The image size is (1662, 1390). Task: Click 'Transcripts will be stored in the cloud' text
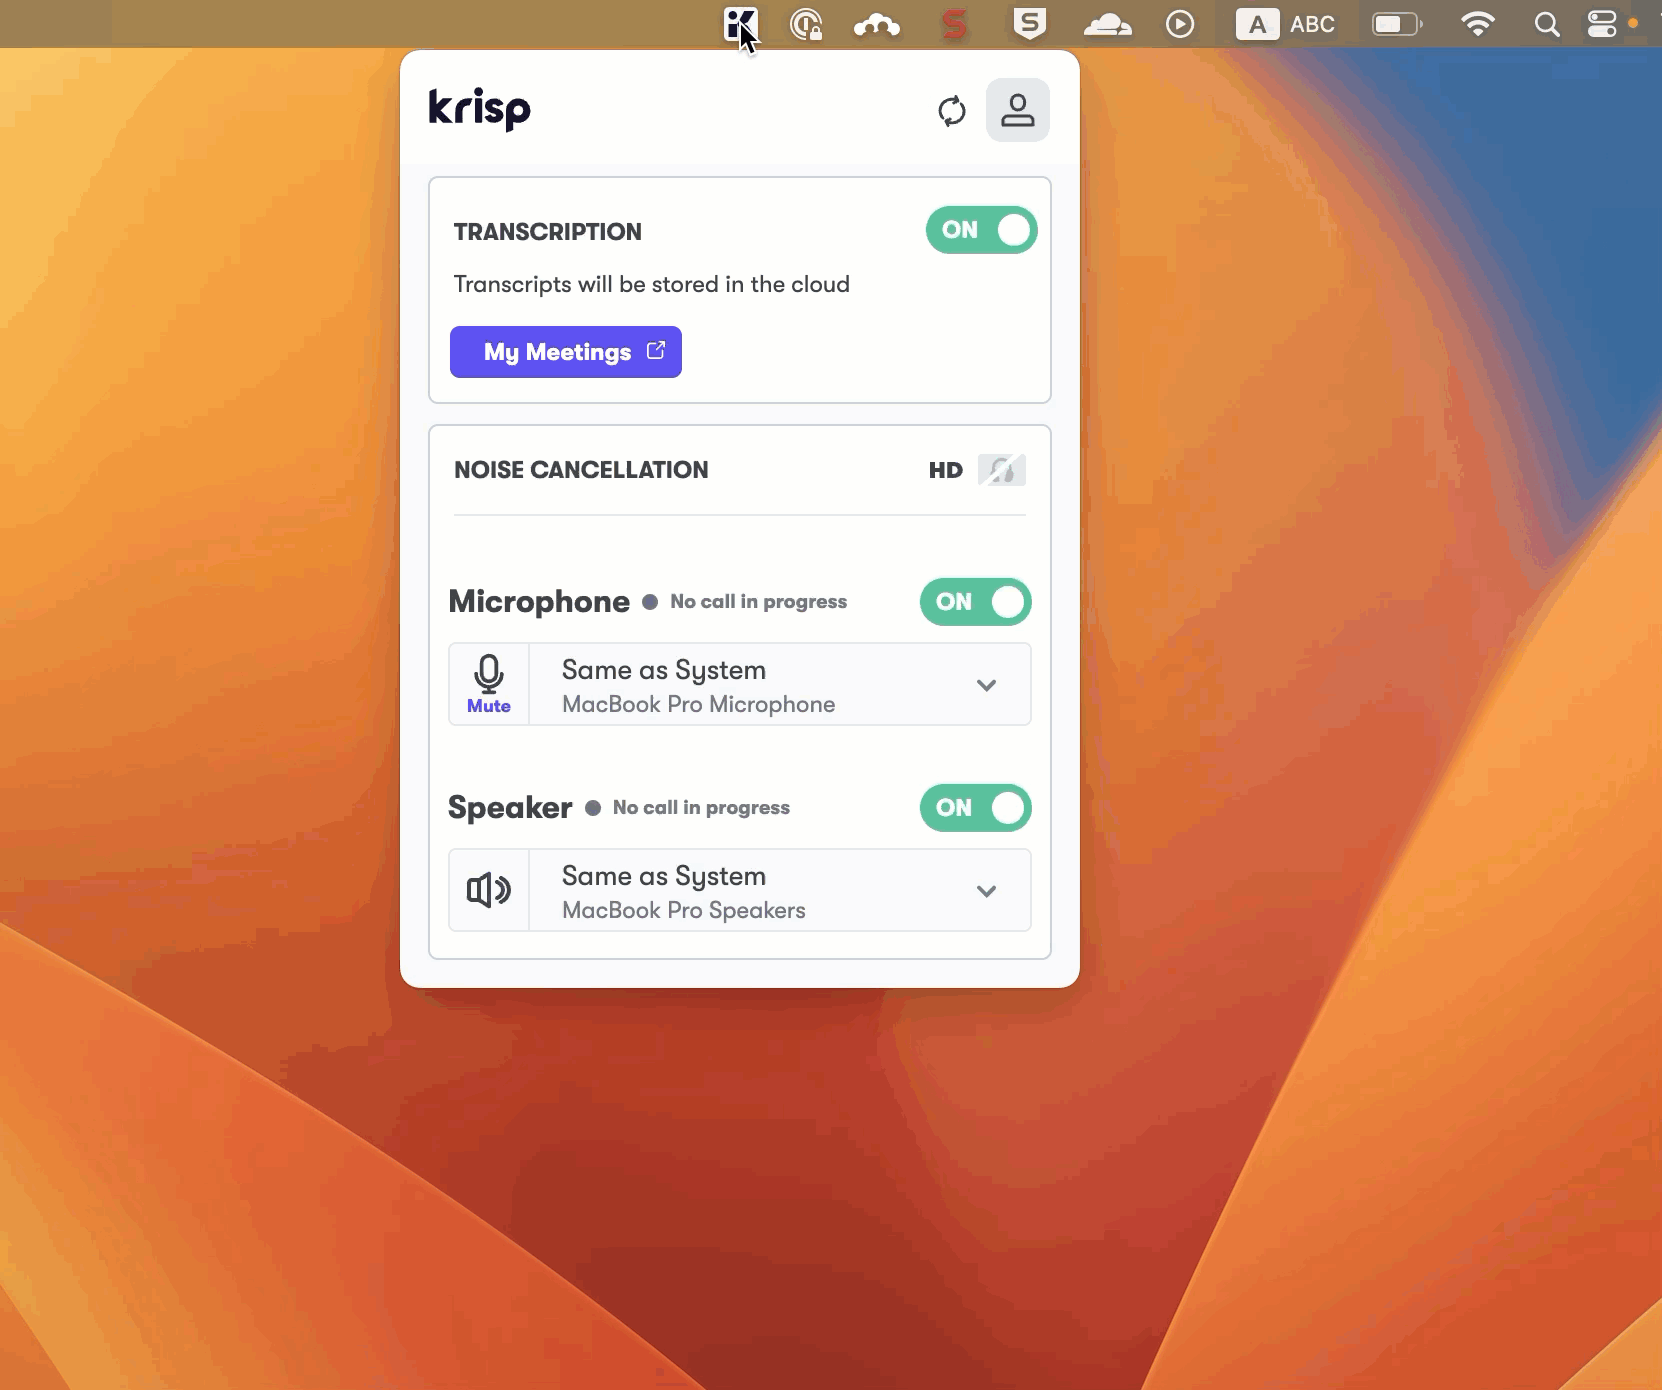(x=652, y=285)
